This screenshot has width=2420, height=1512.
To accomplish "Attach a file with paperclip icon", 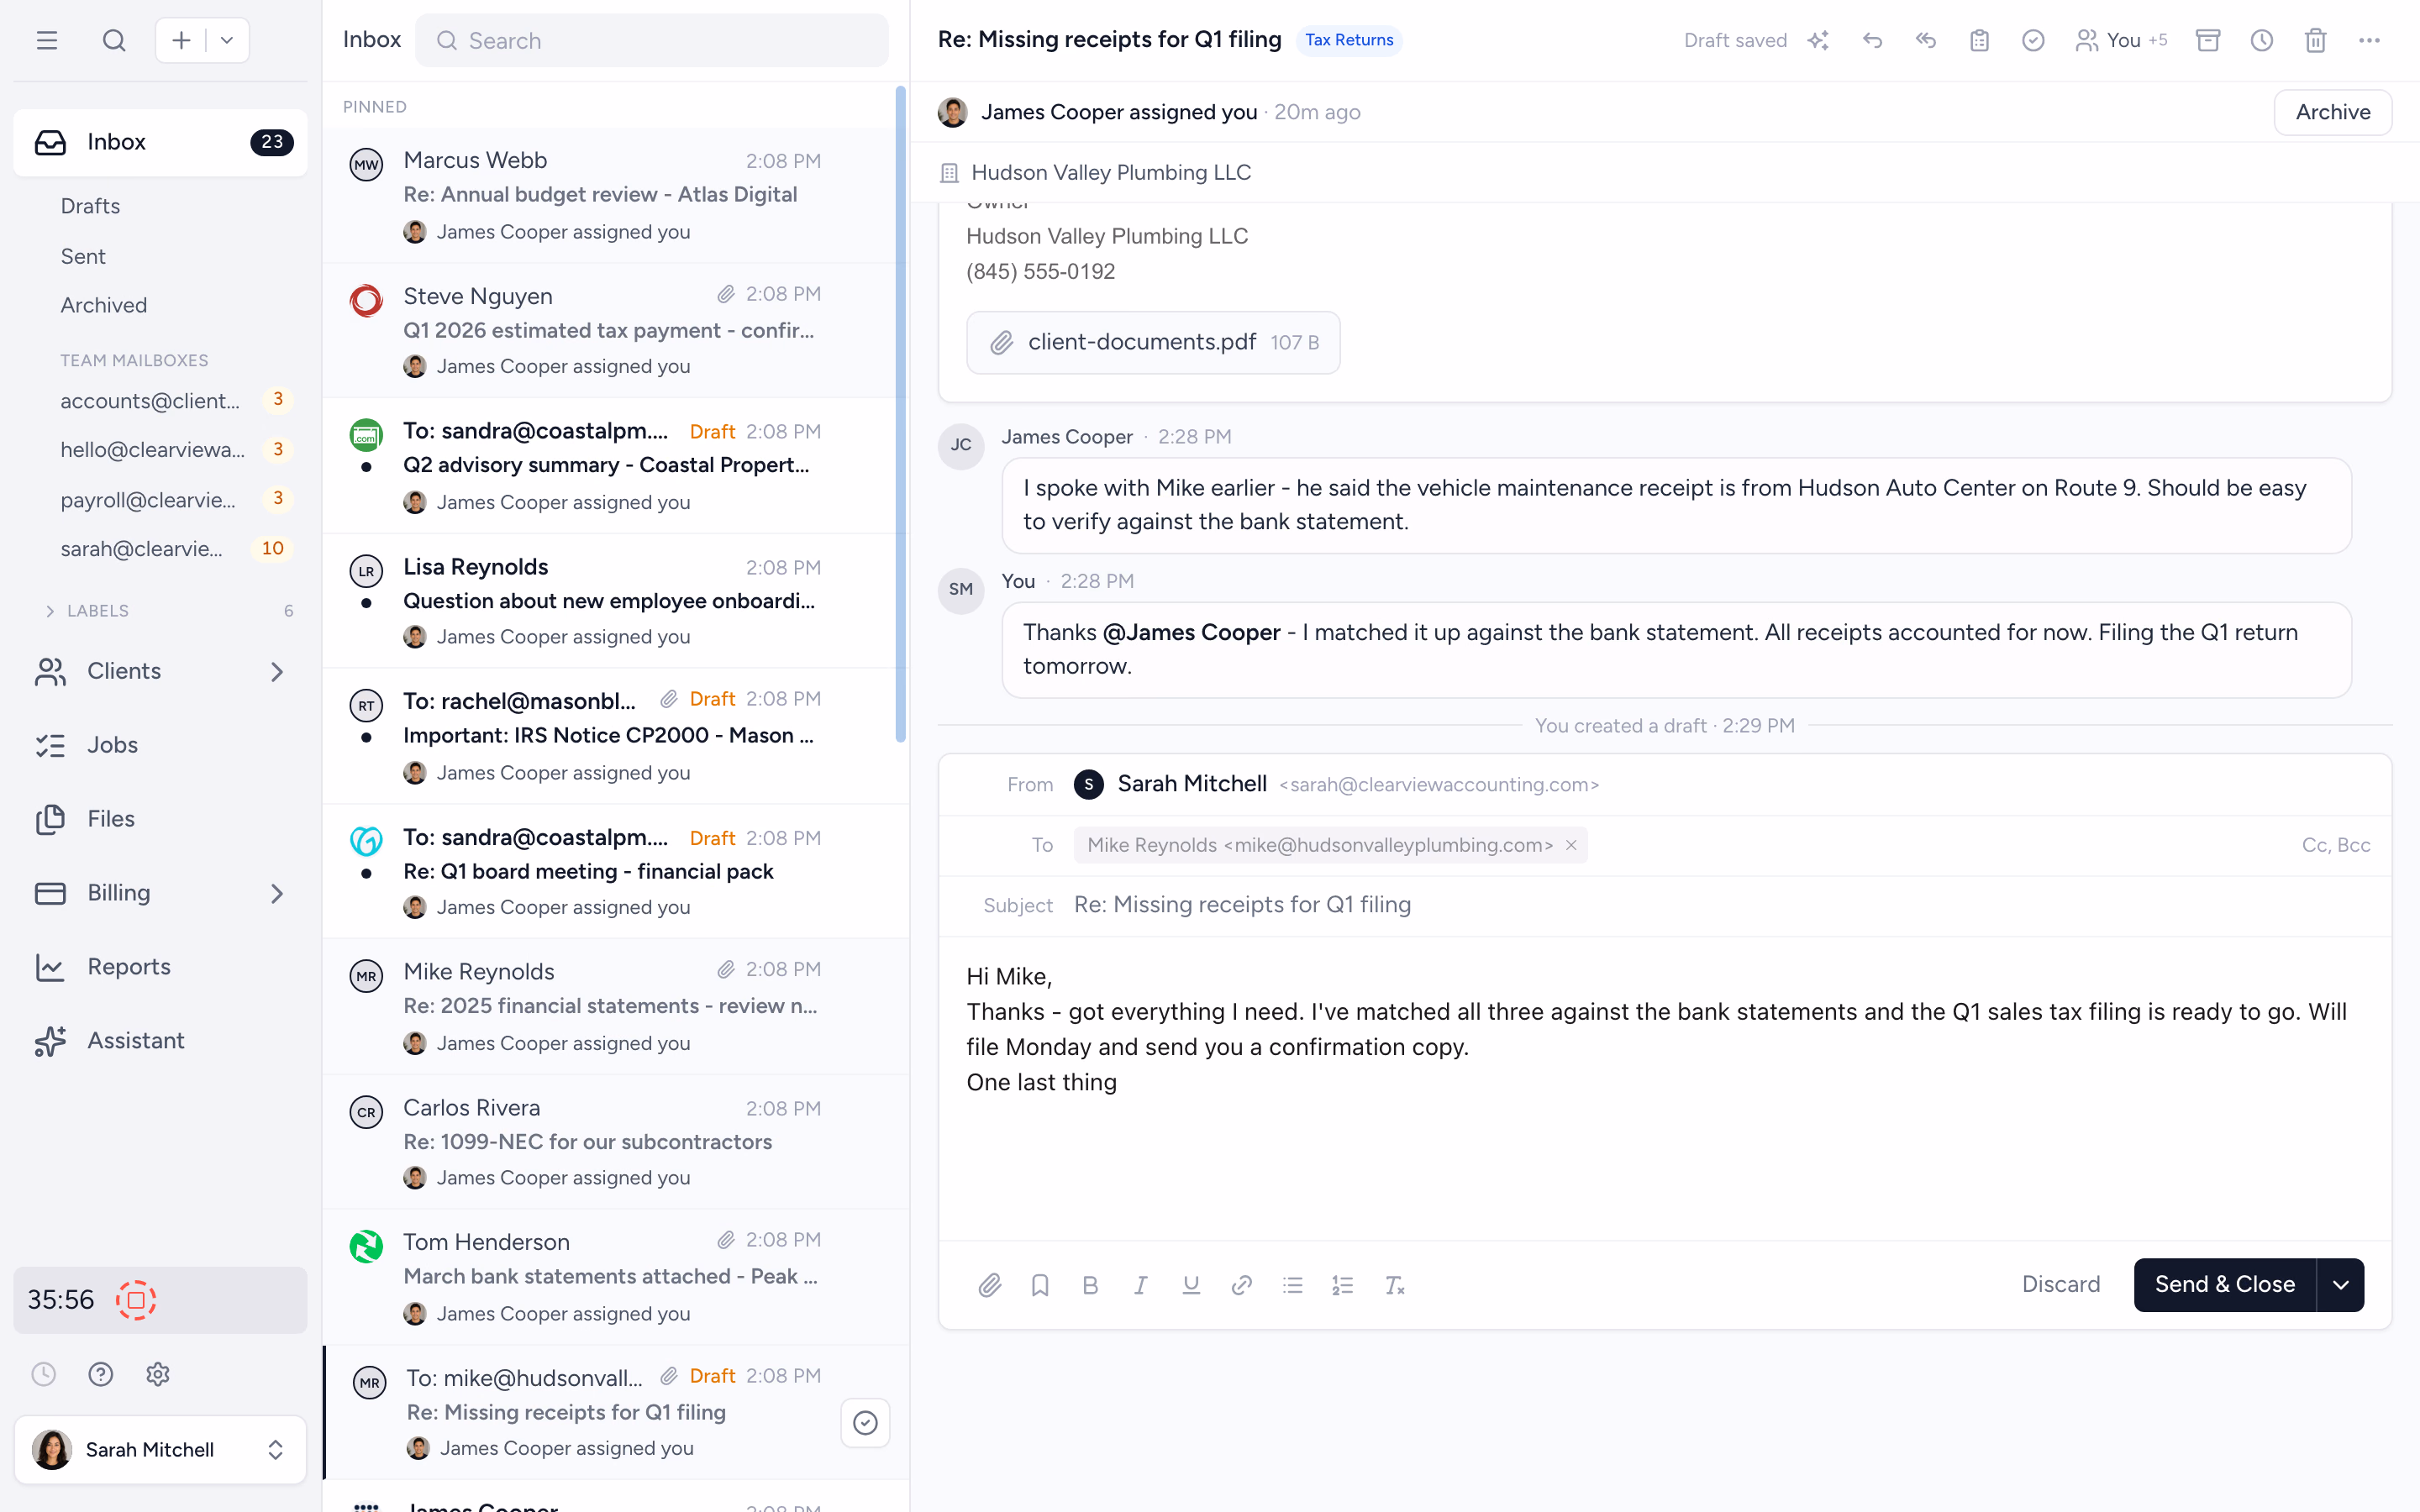I will tap(990, 1285).
